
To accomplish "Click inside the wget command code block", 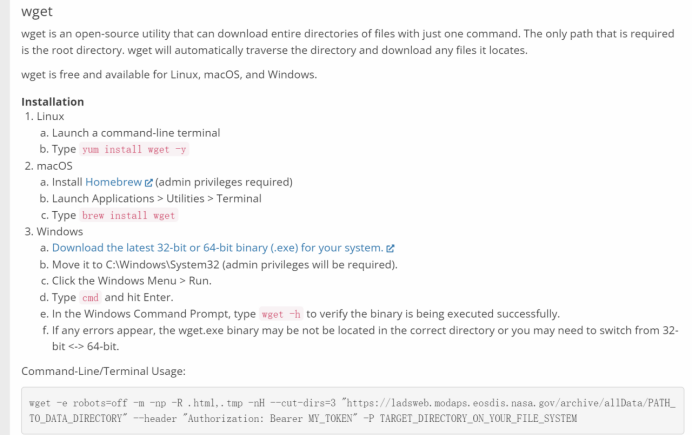I will coord(352,411).
